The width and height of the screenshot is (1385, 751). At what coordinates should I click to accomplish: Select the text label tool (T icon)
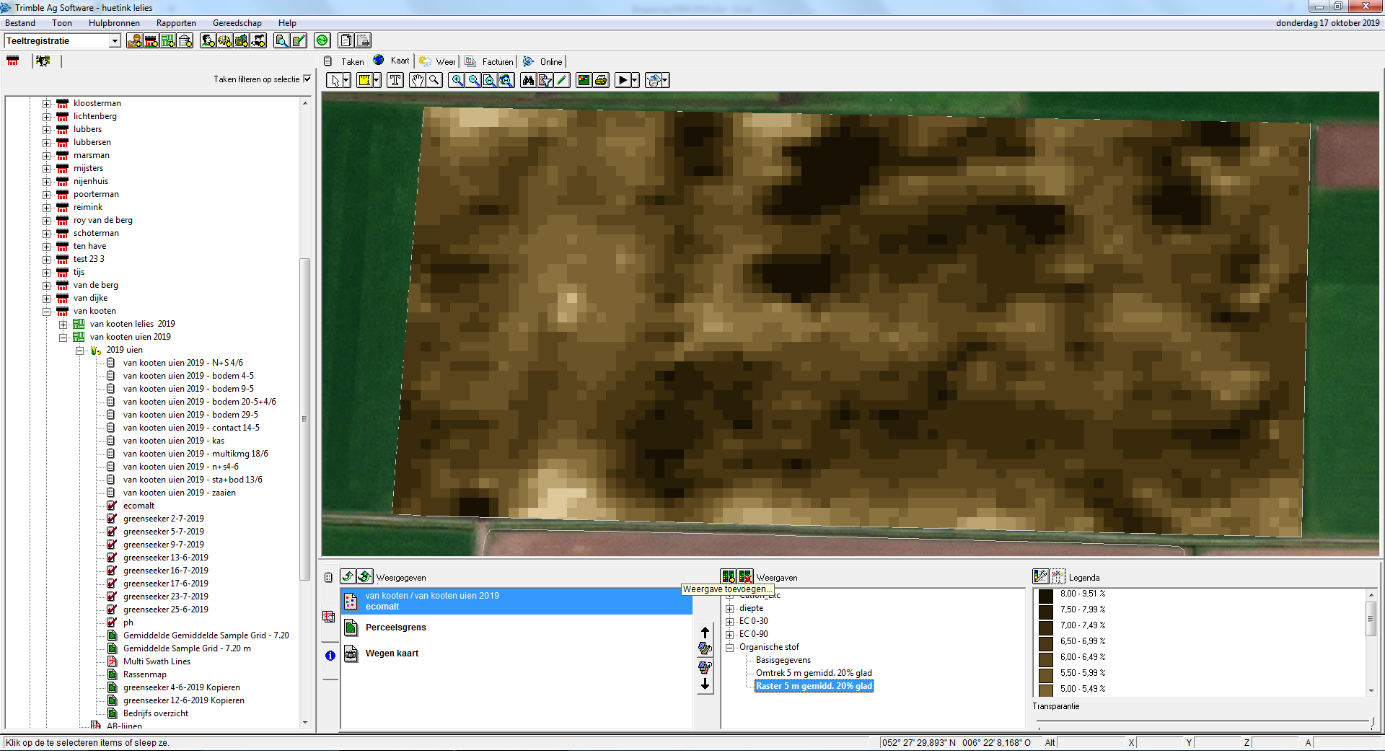click(395, 80)
